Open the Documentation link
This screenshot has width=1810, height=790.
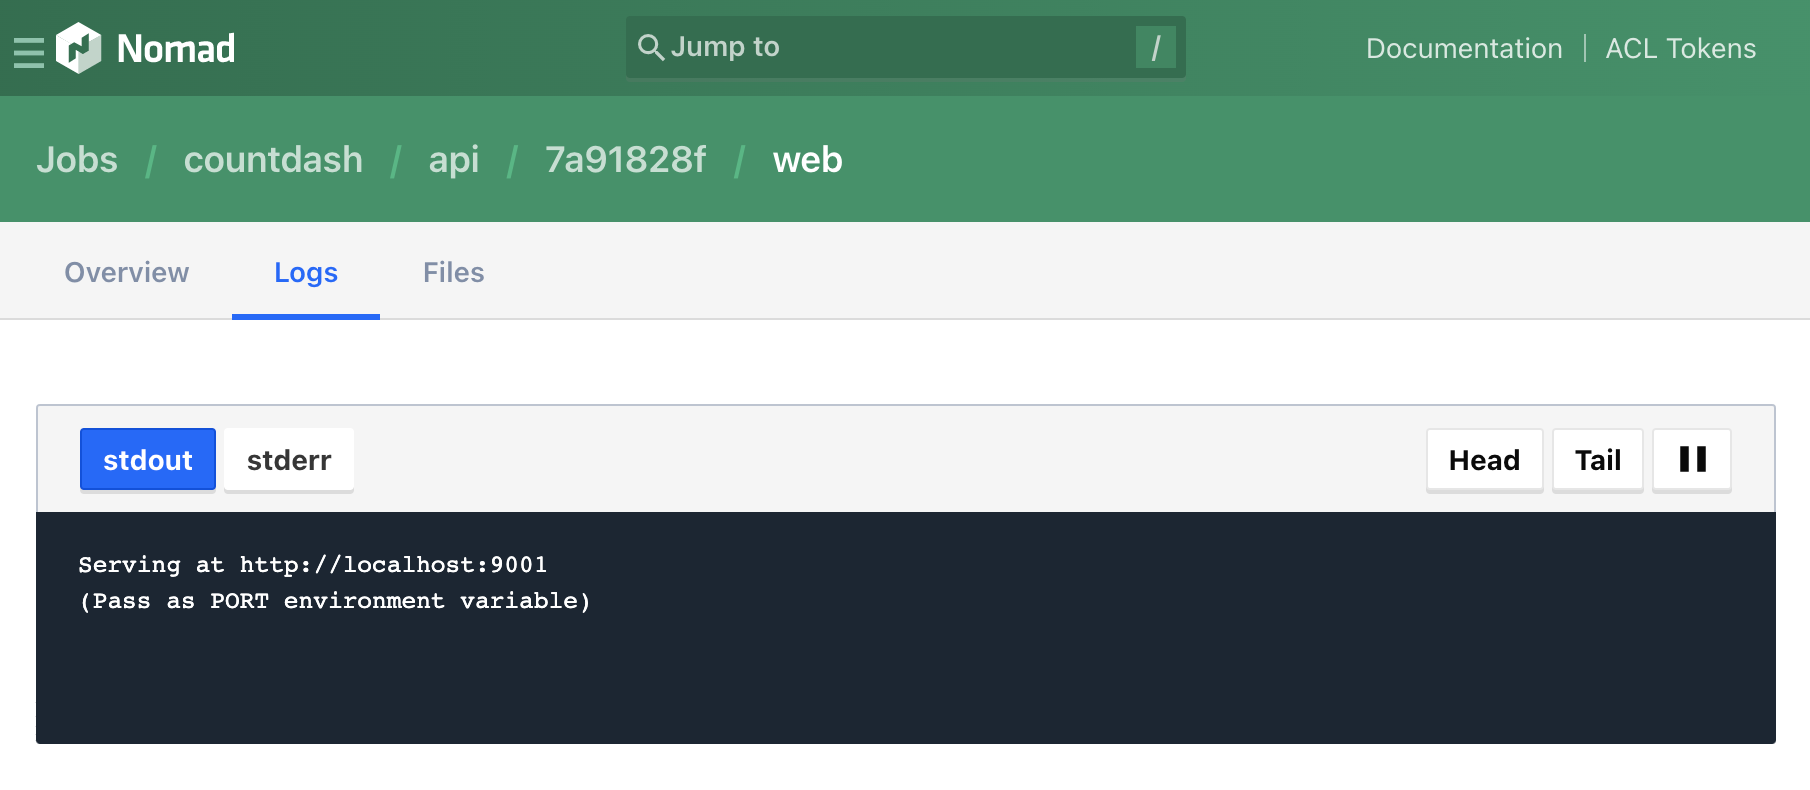1463,48
